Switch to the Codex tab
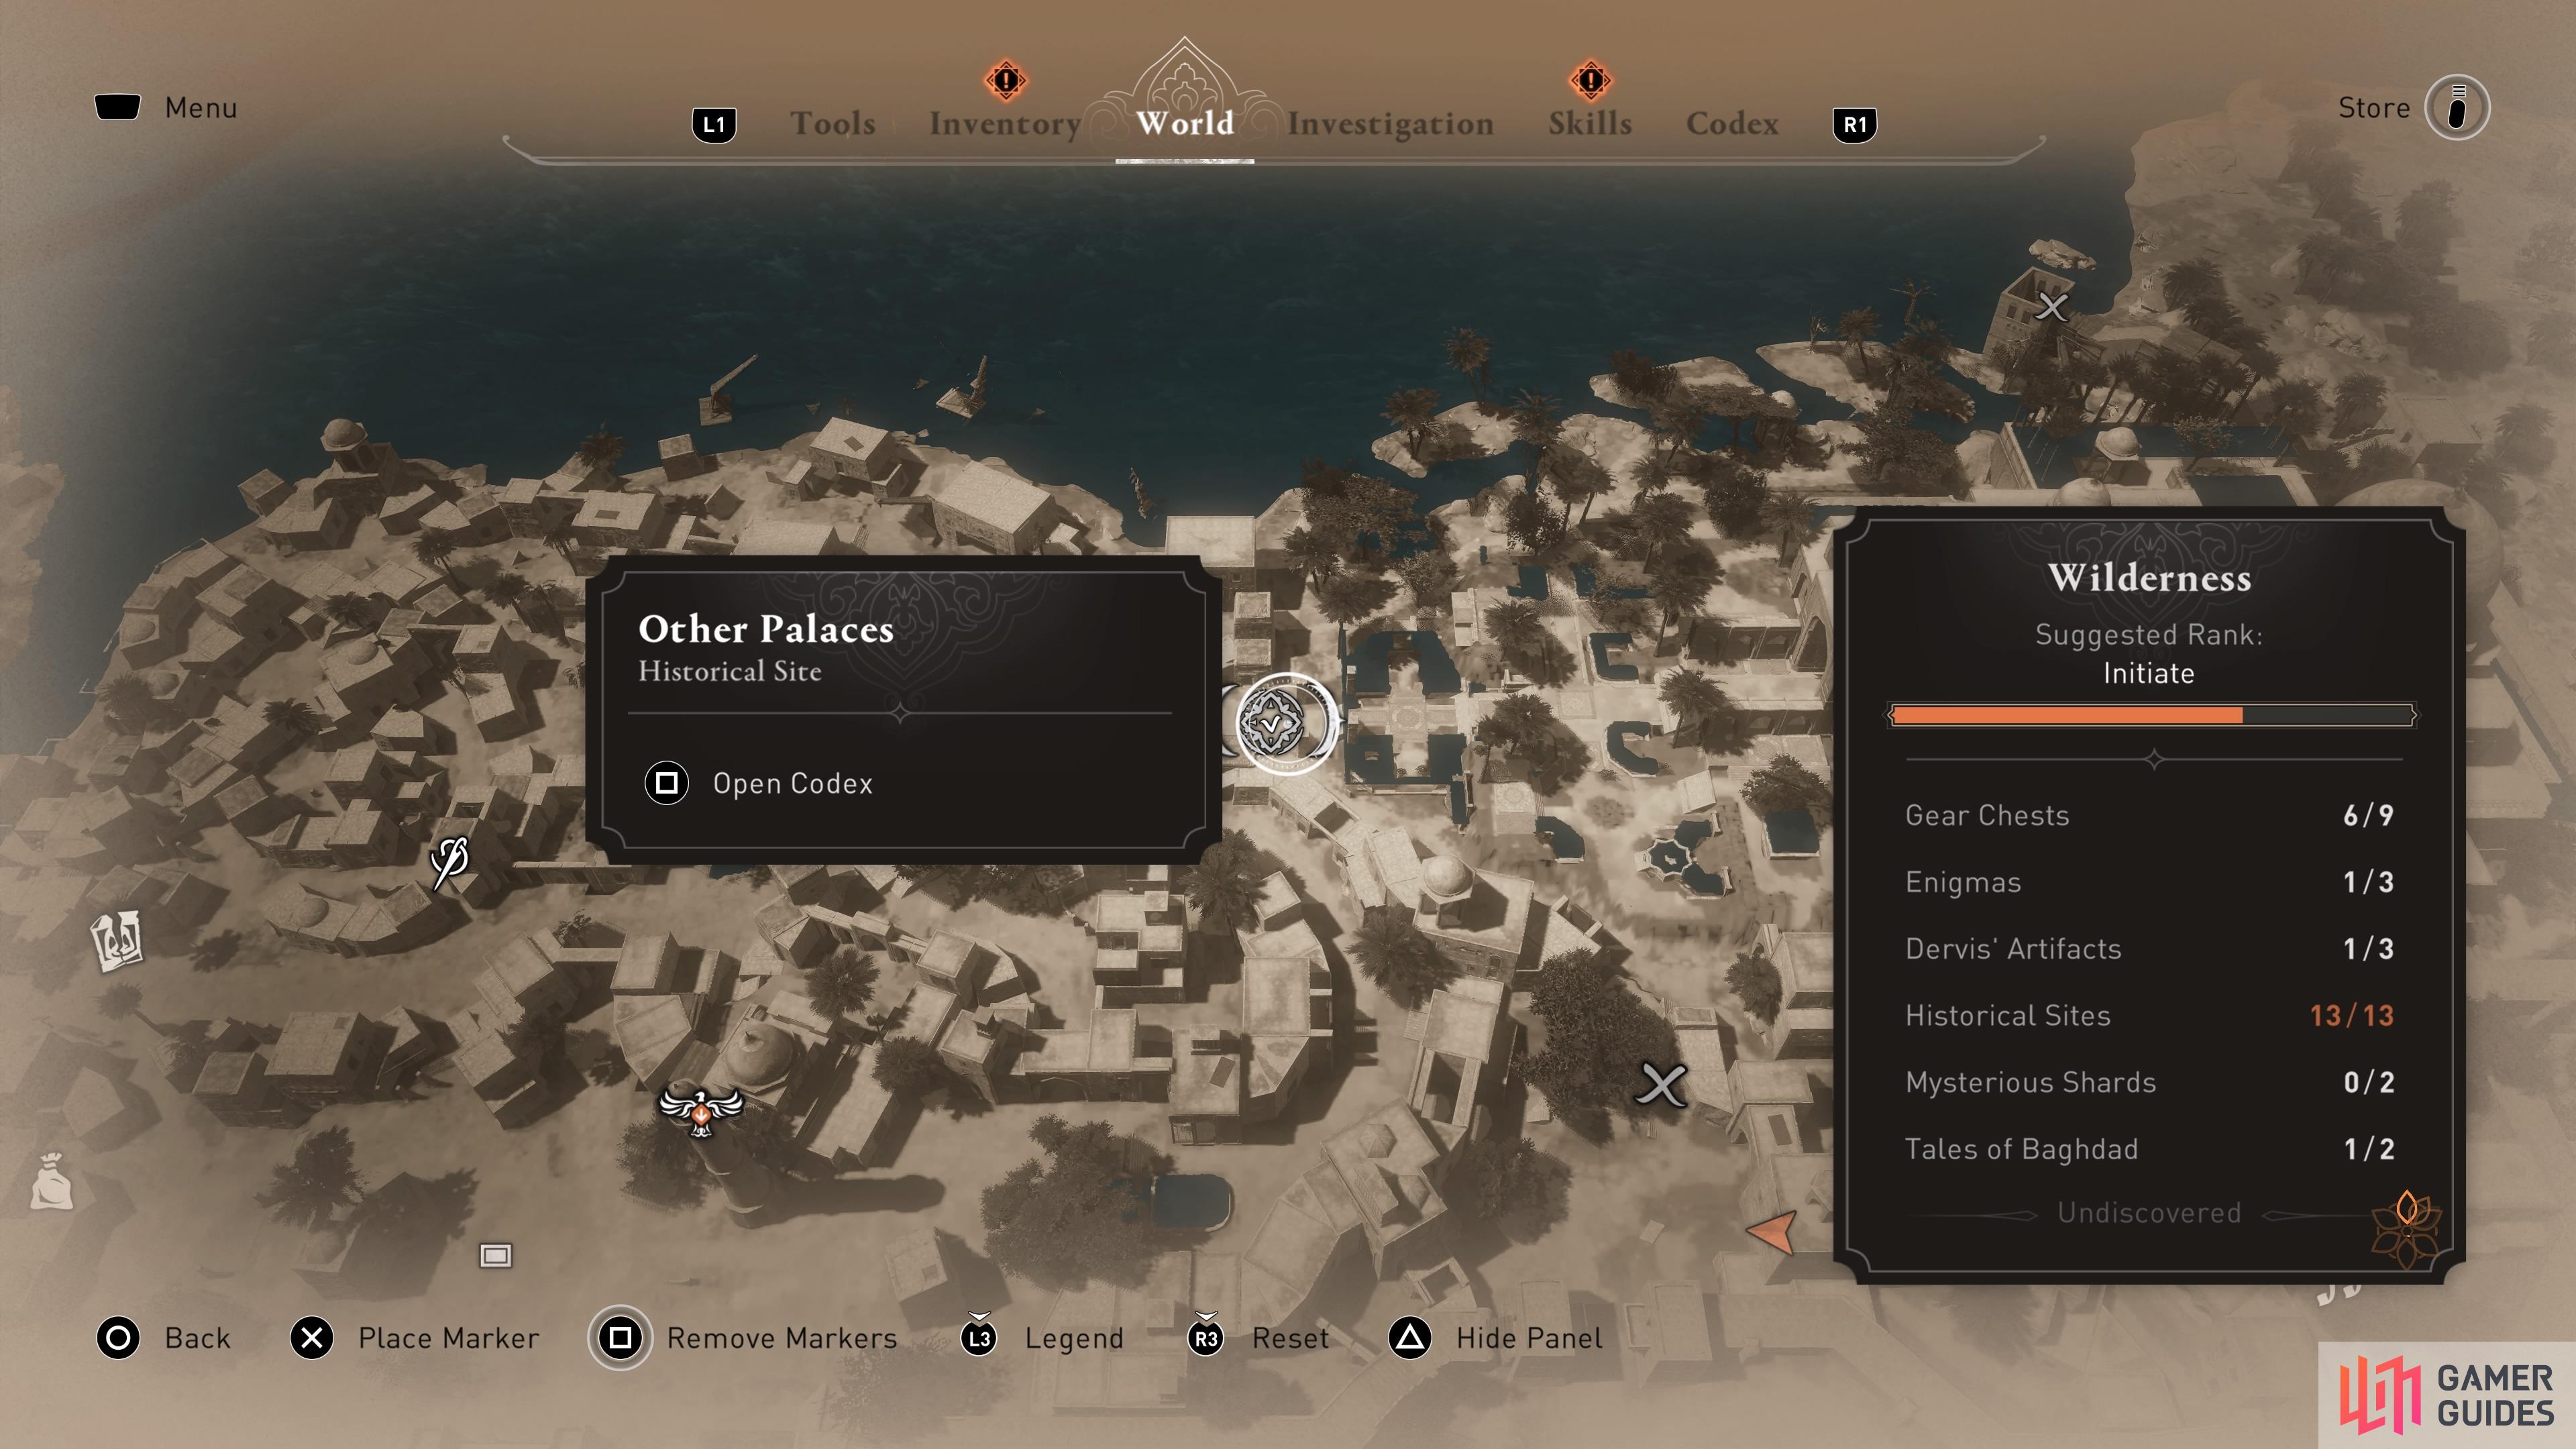Image resolution: width=2576 pixels, height=1449 pixels. point(1732,123)
